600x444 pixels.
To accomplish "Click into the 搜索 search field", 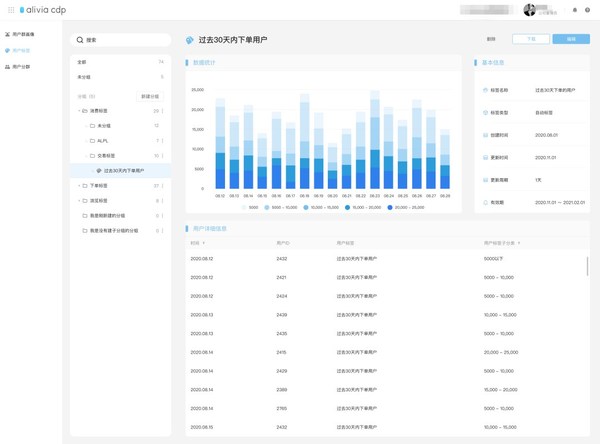I will 120,40.
